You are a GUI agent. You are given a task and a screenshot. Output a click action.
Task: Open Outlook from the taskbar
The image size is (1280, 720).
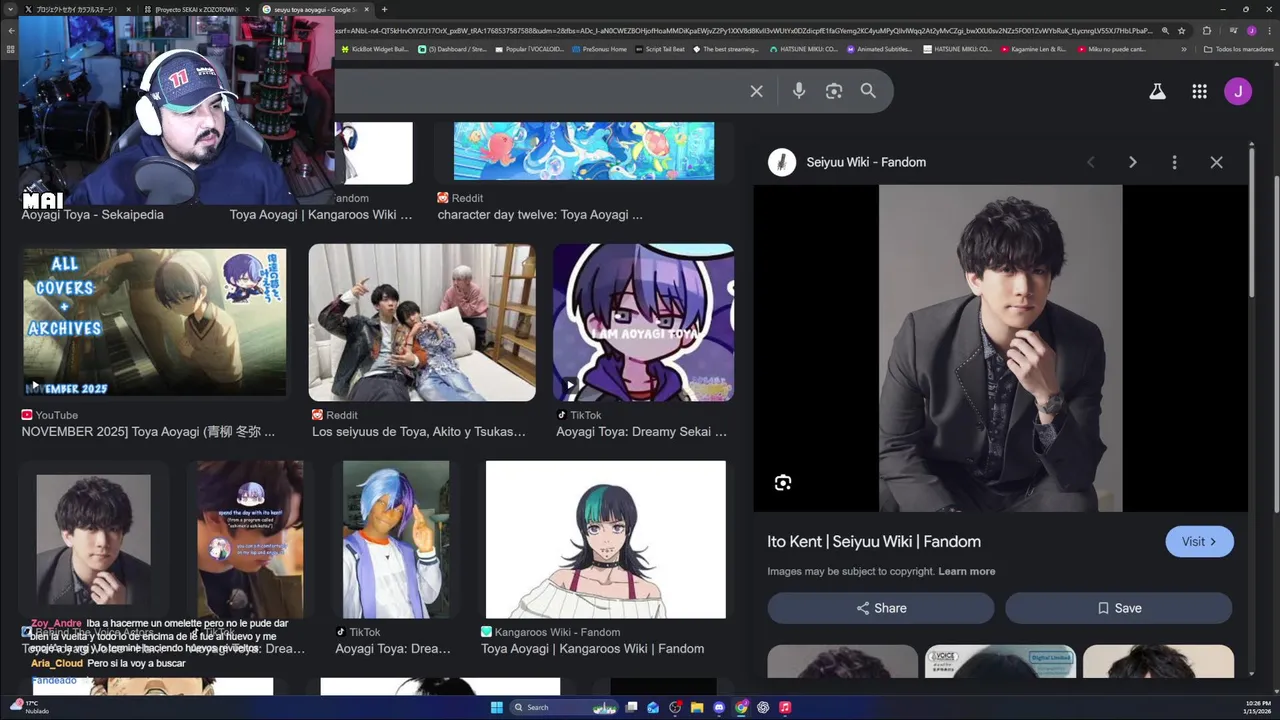click(653, 707)
